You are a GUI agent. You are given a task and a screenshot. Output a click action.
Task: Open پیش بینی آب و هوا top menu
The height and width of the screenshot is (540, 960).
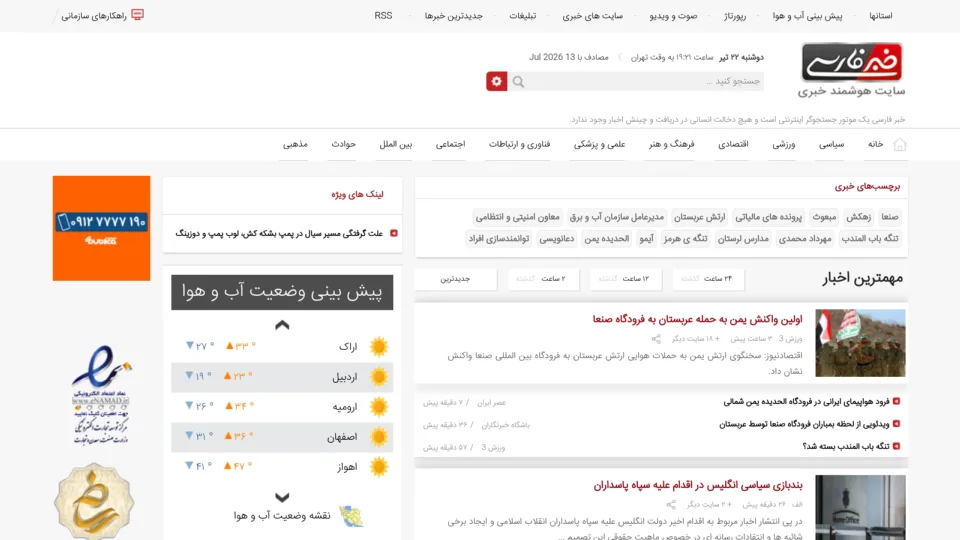[807, 16]
